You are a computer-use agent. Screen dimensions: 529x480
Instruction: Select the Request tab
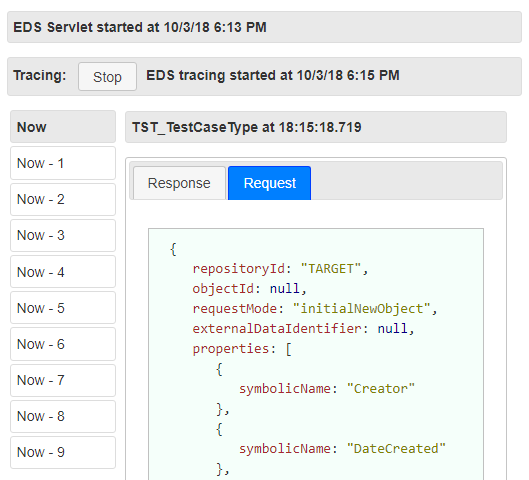(x=270, y=183)
